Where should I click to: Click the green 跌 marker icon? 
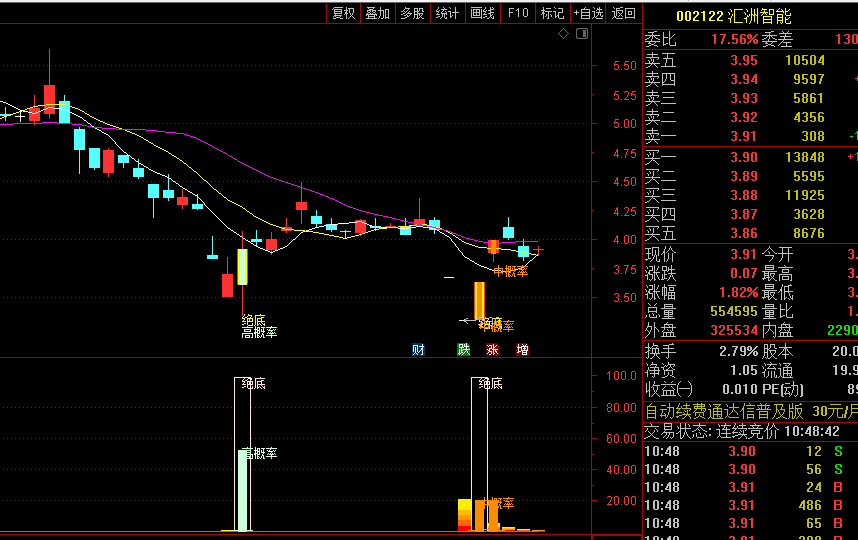[463, 349]
